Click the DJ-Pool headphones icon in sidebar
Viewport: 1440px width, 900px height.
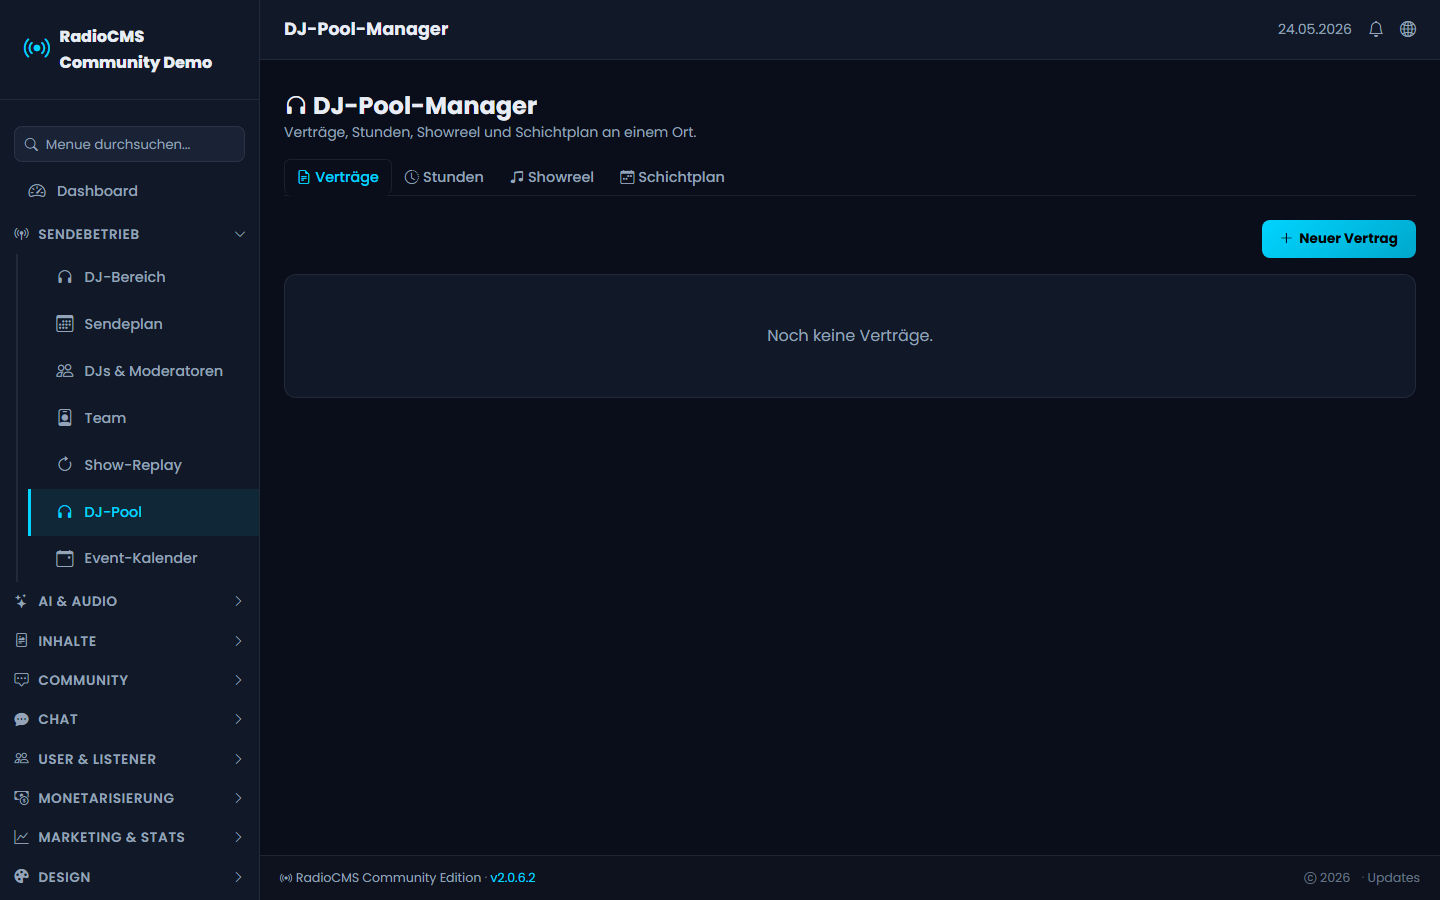point(65,512)
